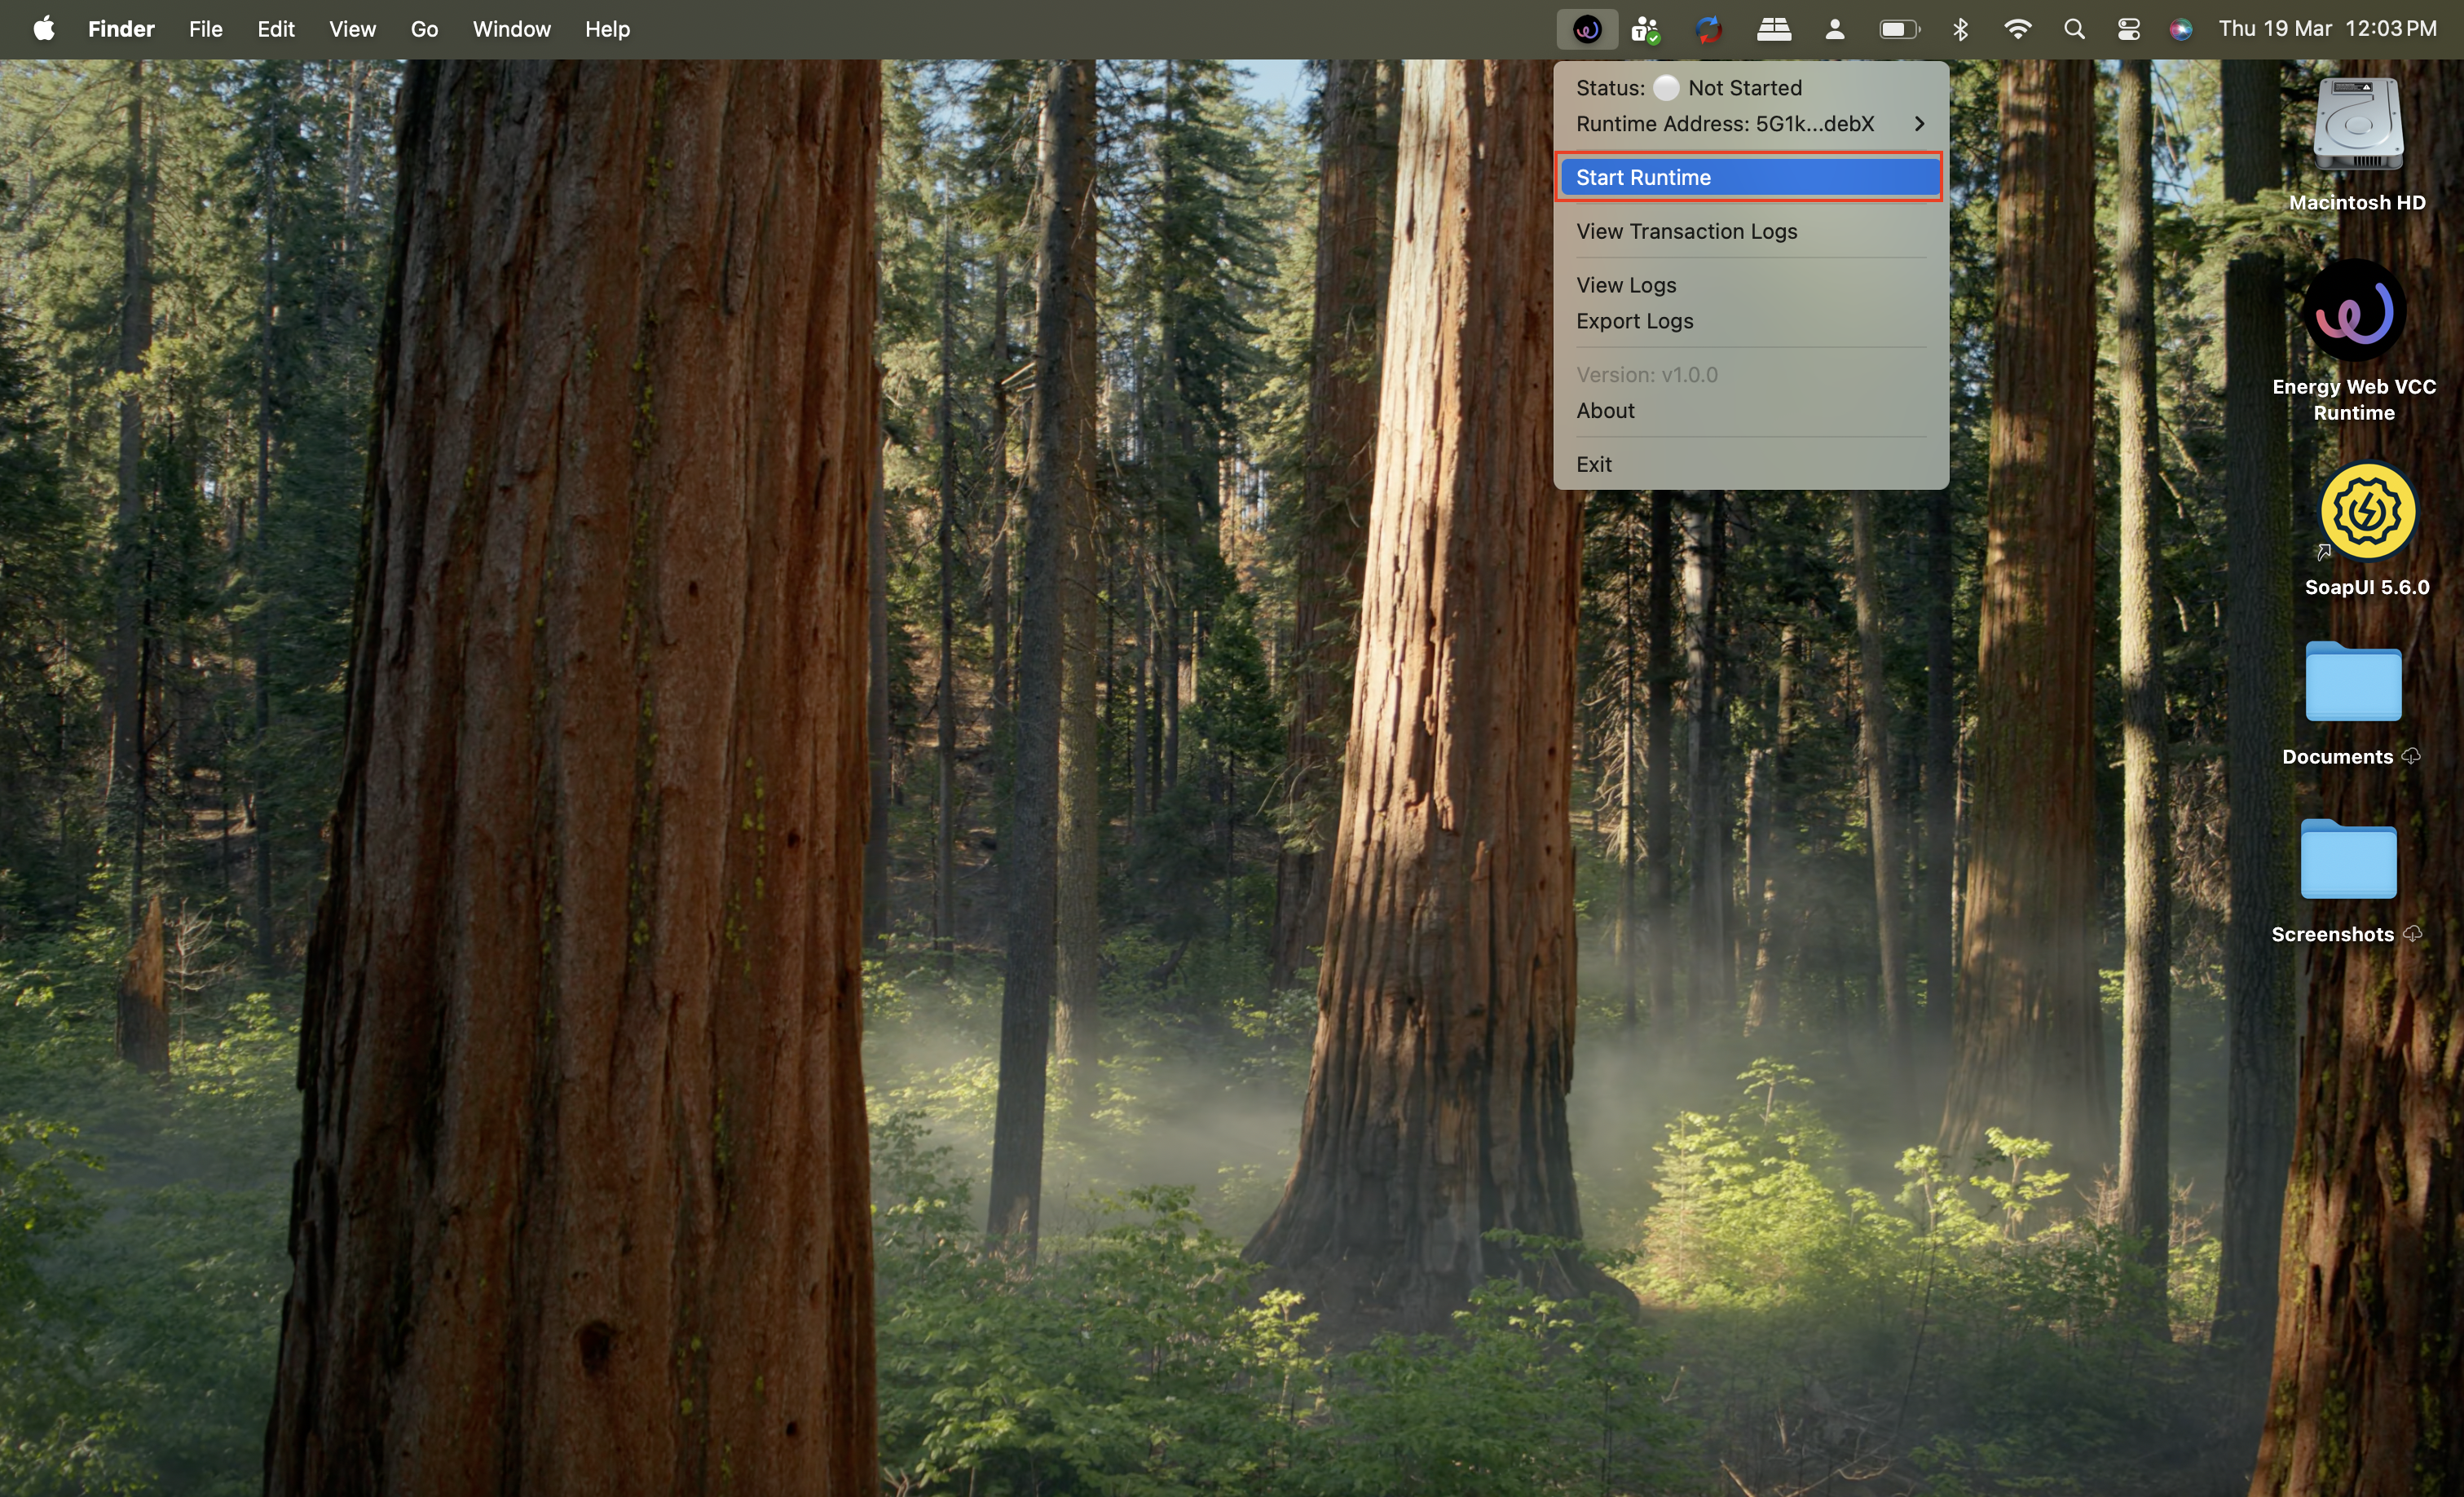2464x1497 pixels.
Task: Choose View Transaction Logs
Action: pos(1686,231)
